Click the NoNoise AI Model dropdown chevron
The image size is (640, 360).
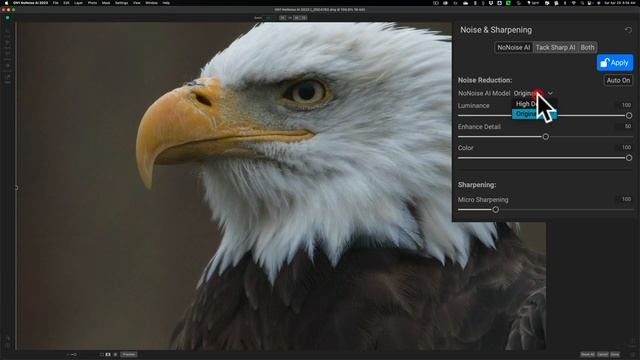pyautogui.click(x=550, y=93)
